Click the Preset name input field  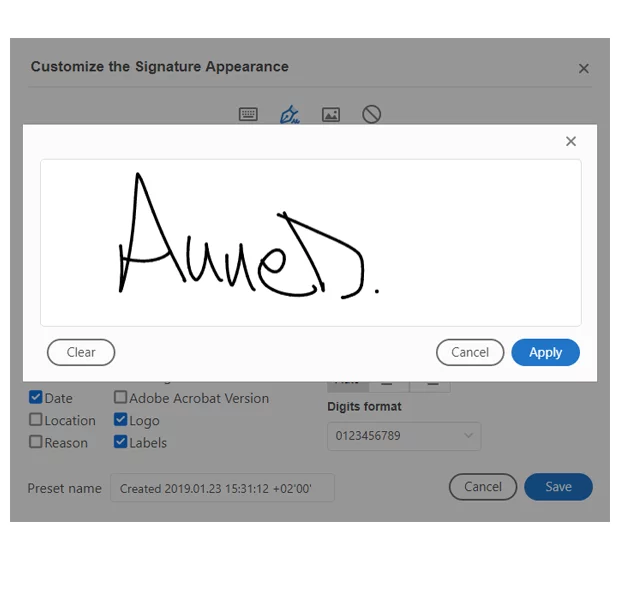(x=222, y=488)
